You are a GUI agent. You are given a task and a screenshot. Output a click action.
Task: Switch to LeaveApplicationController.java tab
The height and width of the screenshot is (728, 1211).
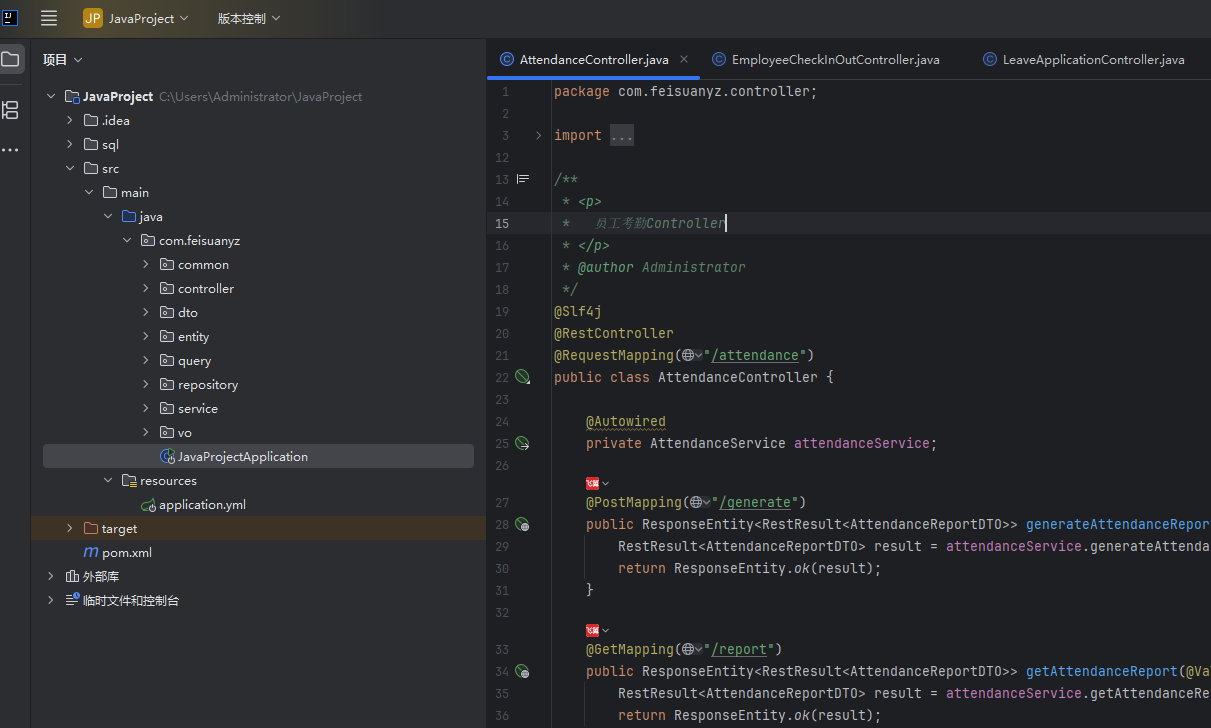click(1093, 60)
